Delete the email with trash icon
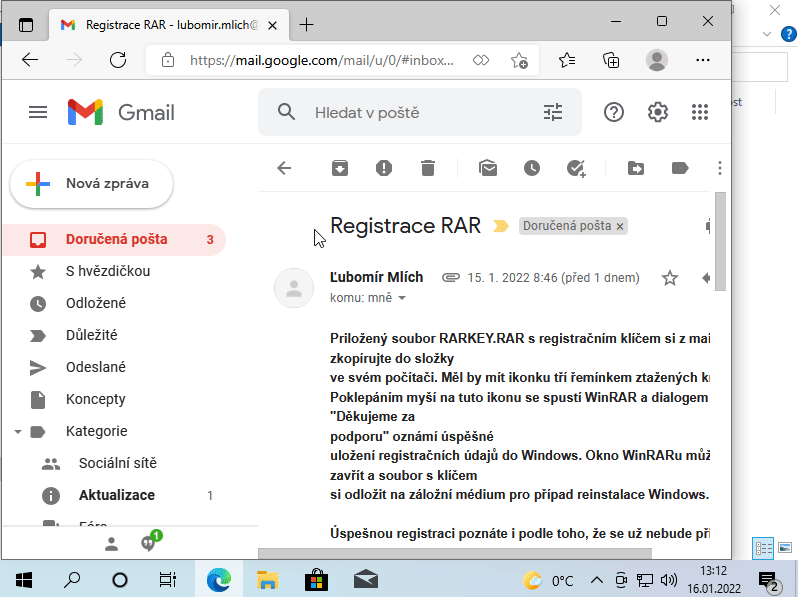The image size is (798, 597). click(428, 168)
